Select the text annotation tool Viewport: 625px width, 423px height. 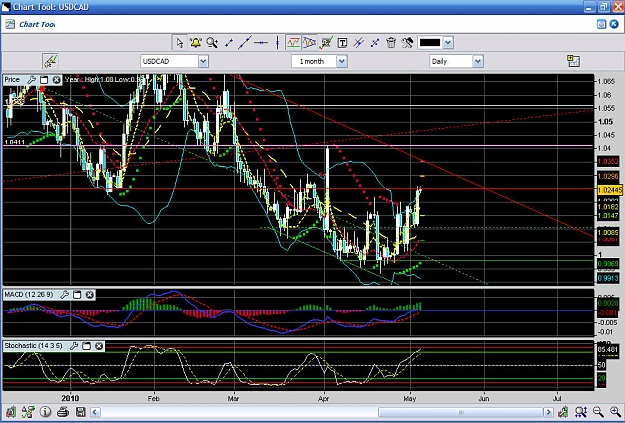(342, 43)
